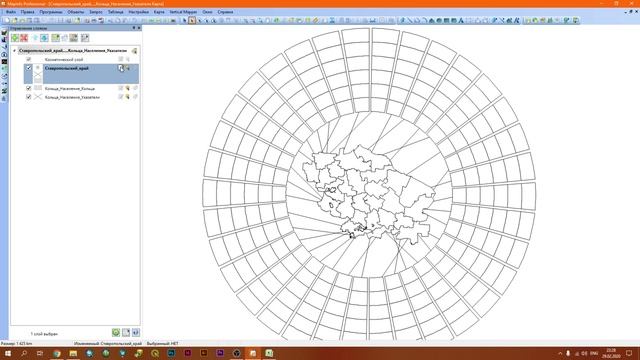Click region style swatch of Кольца_Население_Кольца
The image size is (640, 360).
(x=38, y=88)
